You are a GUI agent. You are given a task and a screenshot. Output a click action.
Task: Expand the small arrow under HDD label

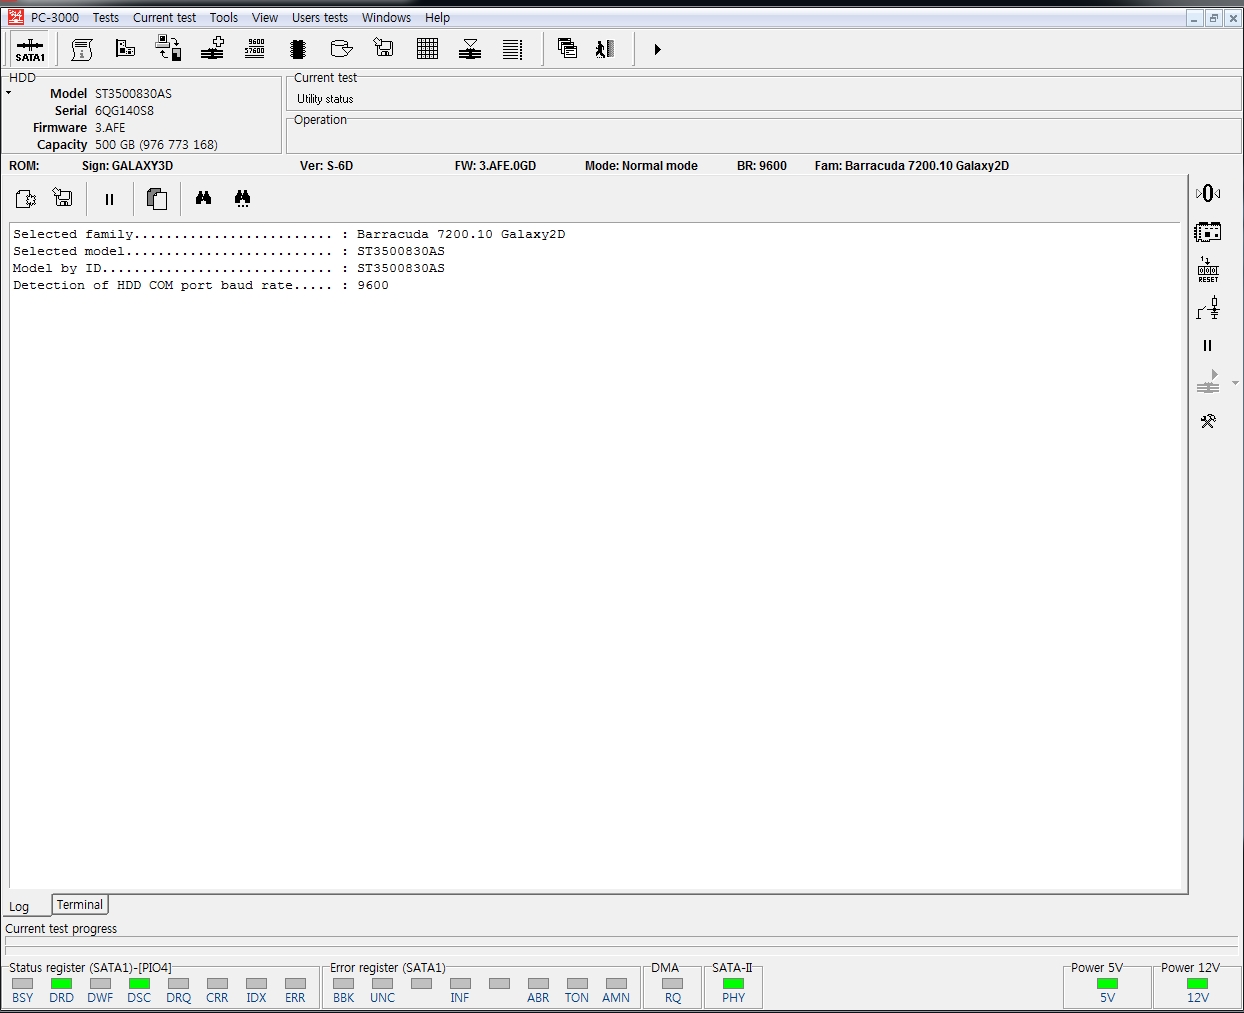(x=8, y=93)
